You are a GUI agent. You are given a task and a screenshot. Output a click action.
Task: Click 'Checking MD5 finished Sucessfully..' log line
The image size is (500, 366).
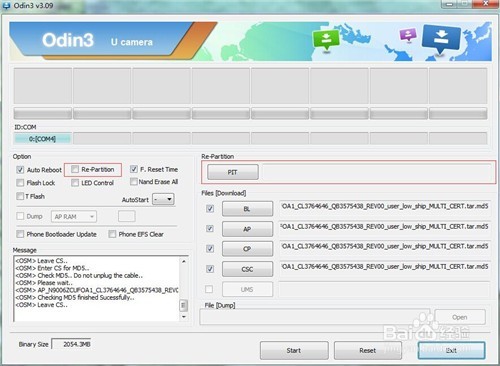point(75,297)
